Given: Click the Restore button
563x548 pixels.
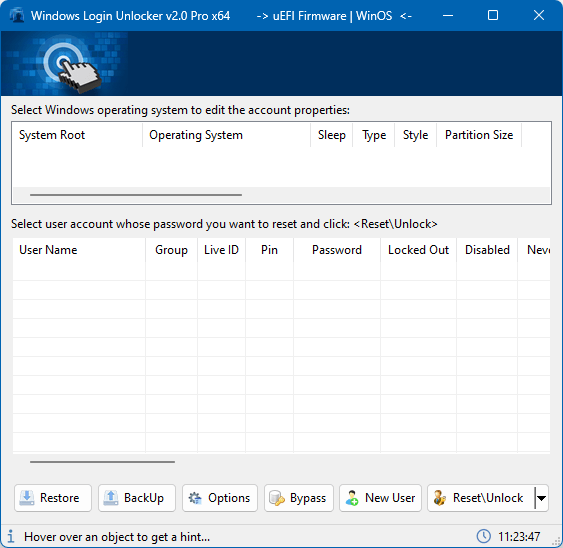Looking at the screenshot, I should (x=53, y=498).
